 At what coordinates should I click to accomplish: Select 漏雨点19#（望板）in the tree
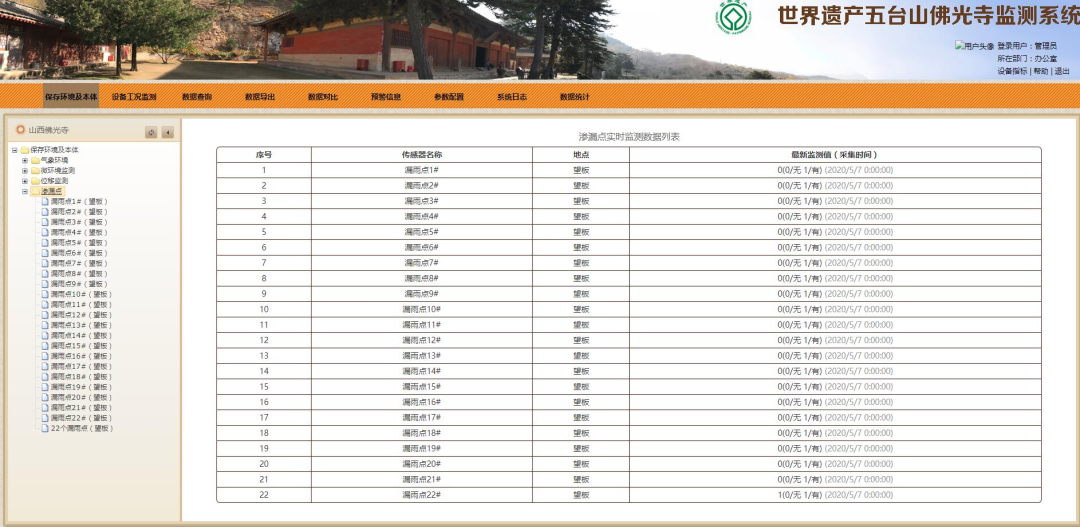pos(81,387)
